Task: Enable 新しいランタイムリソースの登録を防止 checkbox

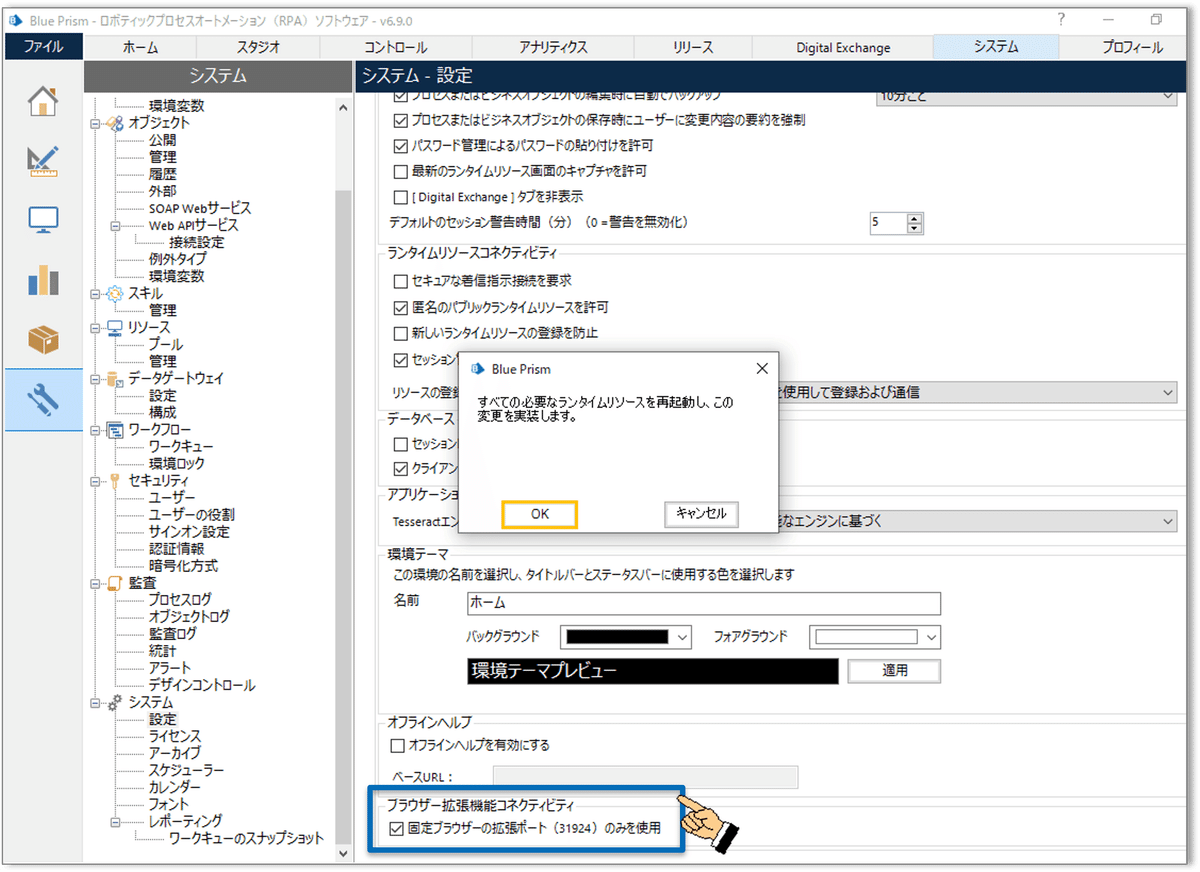Action: click(401, 333)
